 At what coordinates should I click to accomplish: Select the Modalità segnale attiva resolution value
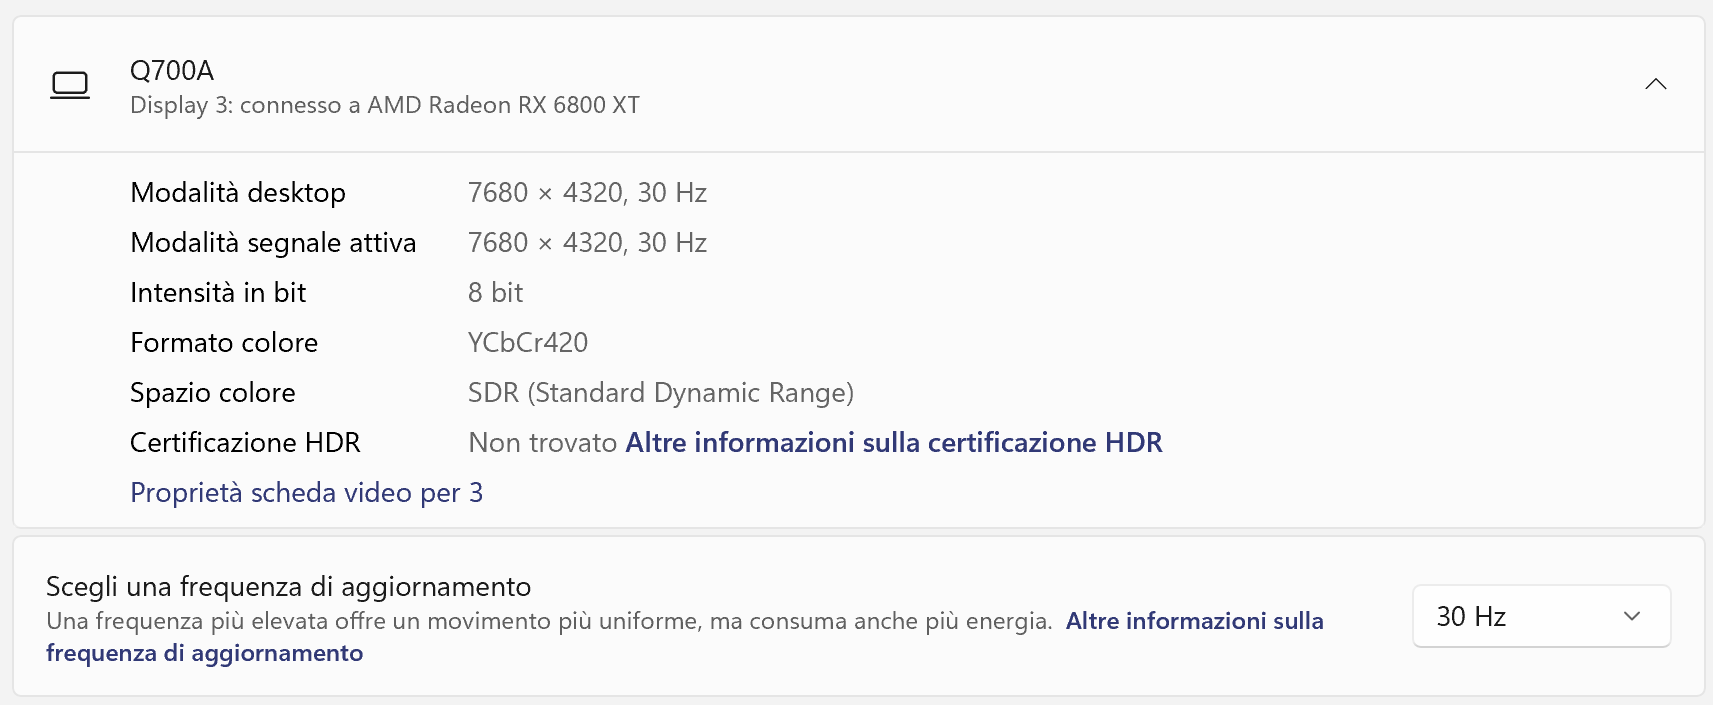coord(587,242)
